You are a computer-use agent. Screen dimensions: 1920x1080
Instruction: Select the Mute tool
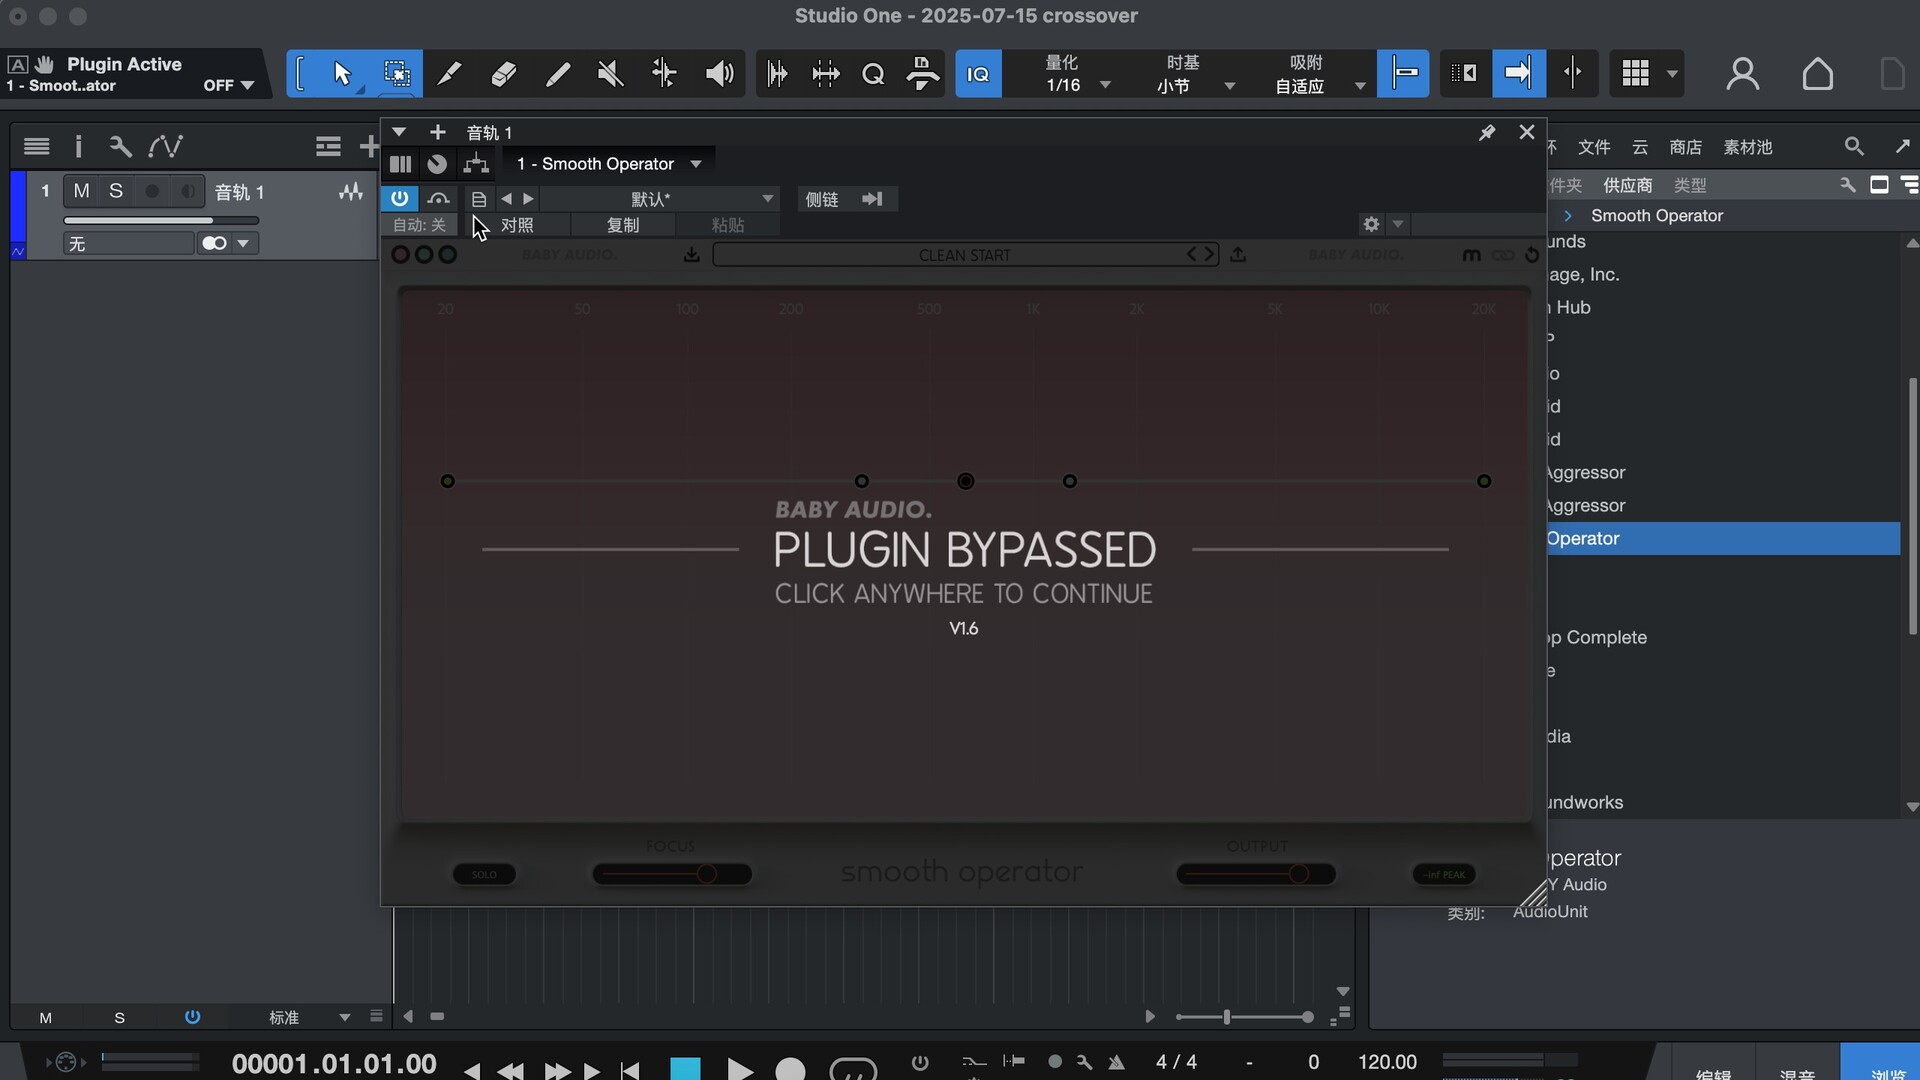click(610, 74)
